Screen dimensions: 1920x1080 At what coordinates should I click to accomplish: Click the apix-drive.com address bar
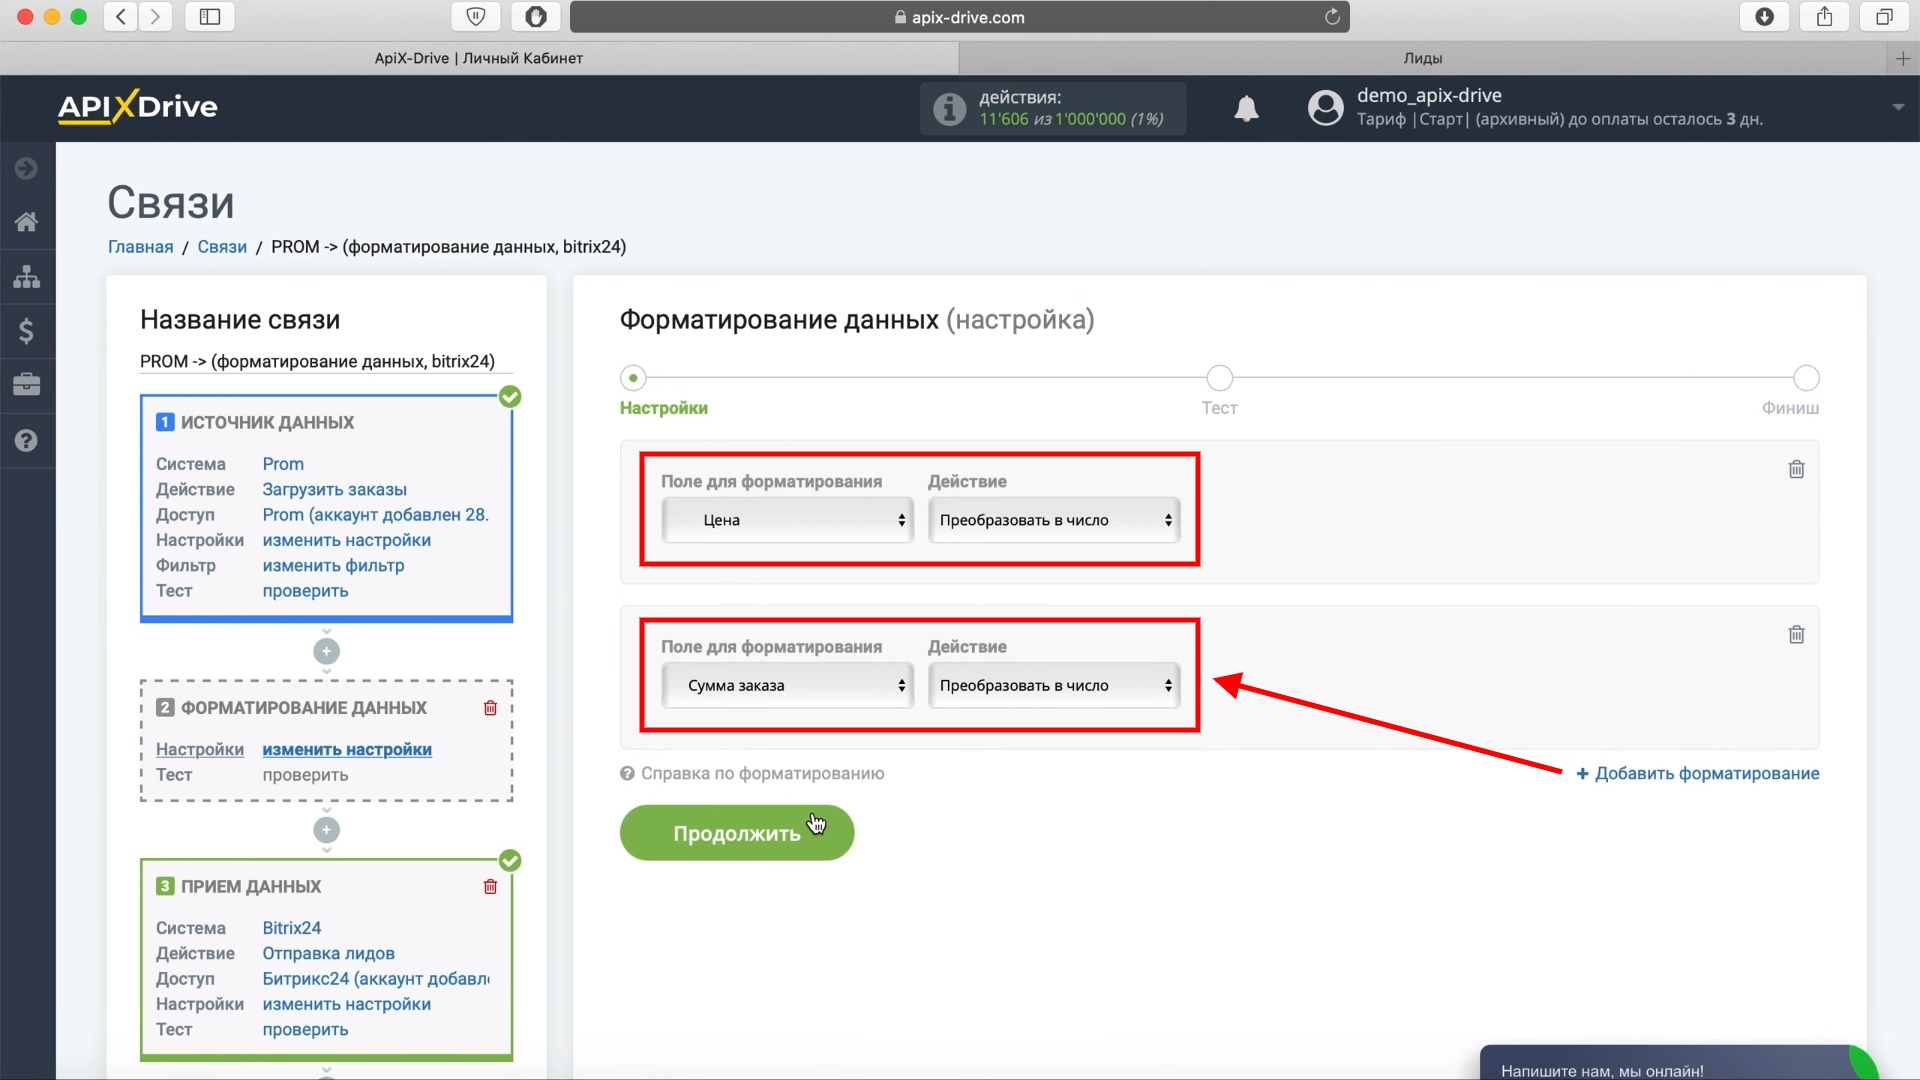(960, 16)
